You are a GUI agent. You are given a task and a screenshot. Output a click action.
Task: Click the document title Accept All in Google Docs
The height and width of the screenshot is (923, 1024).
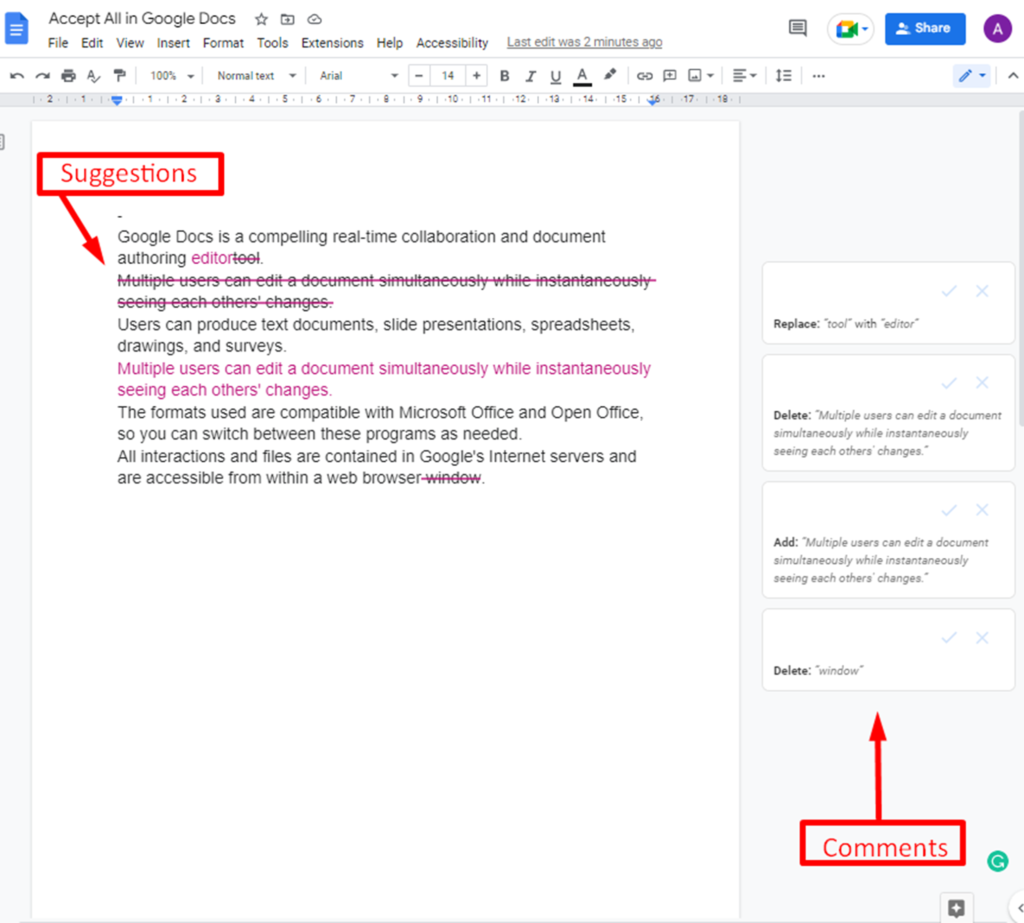142,19
